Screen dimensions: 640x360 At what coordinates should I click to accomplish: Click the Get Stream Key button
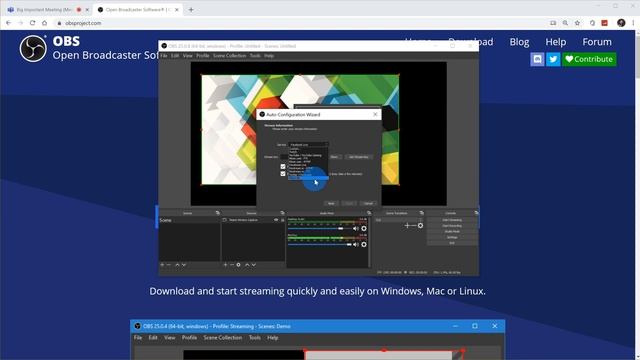(359, 157)
